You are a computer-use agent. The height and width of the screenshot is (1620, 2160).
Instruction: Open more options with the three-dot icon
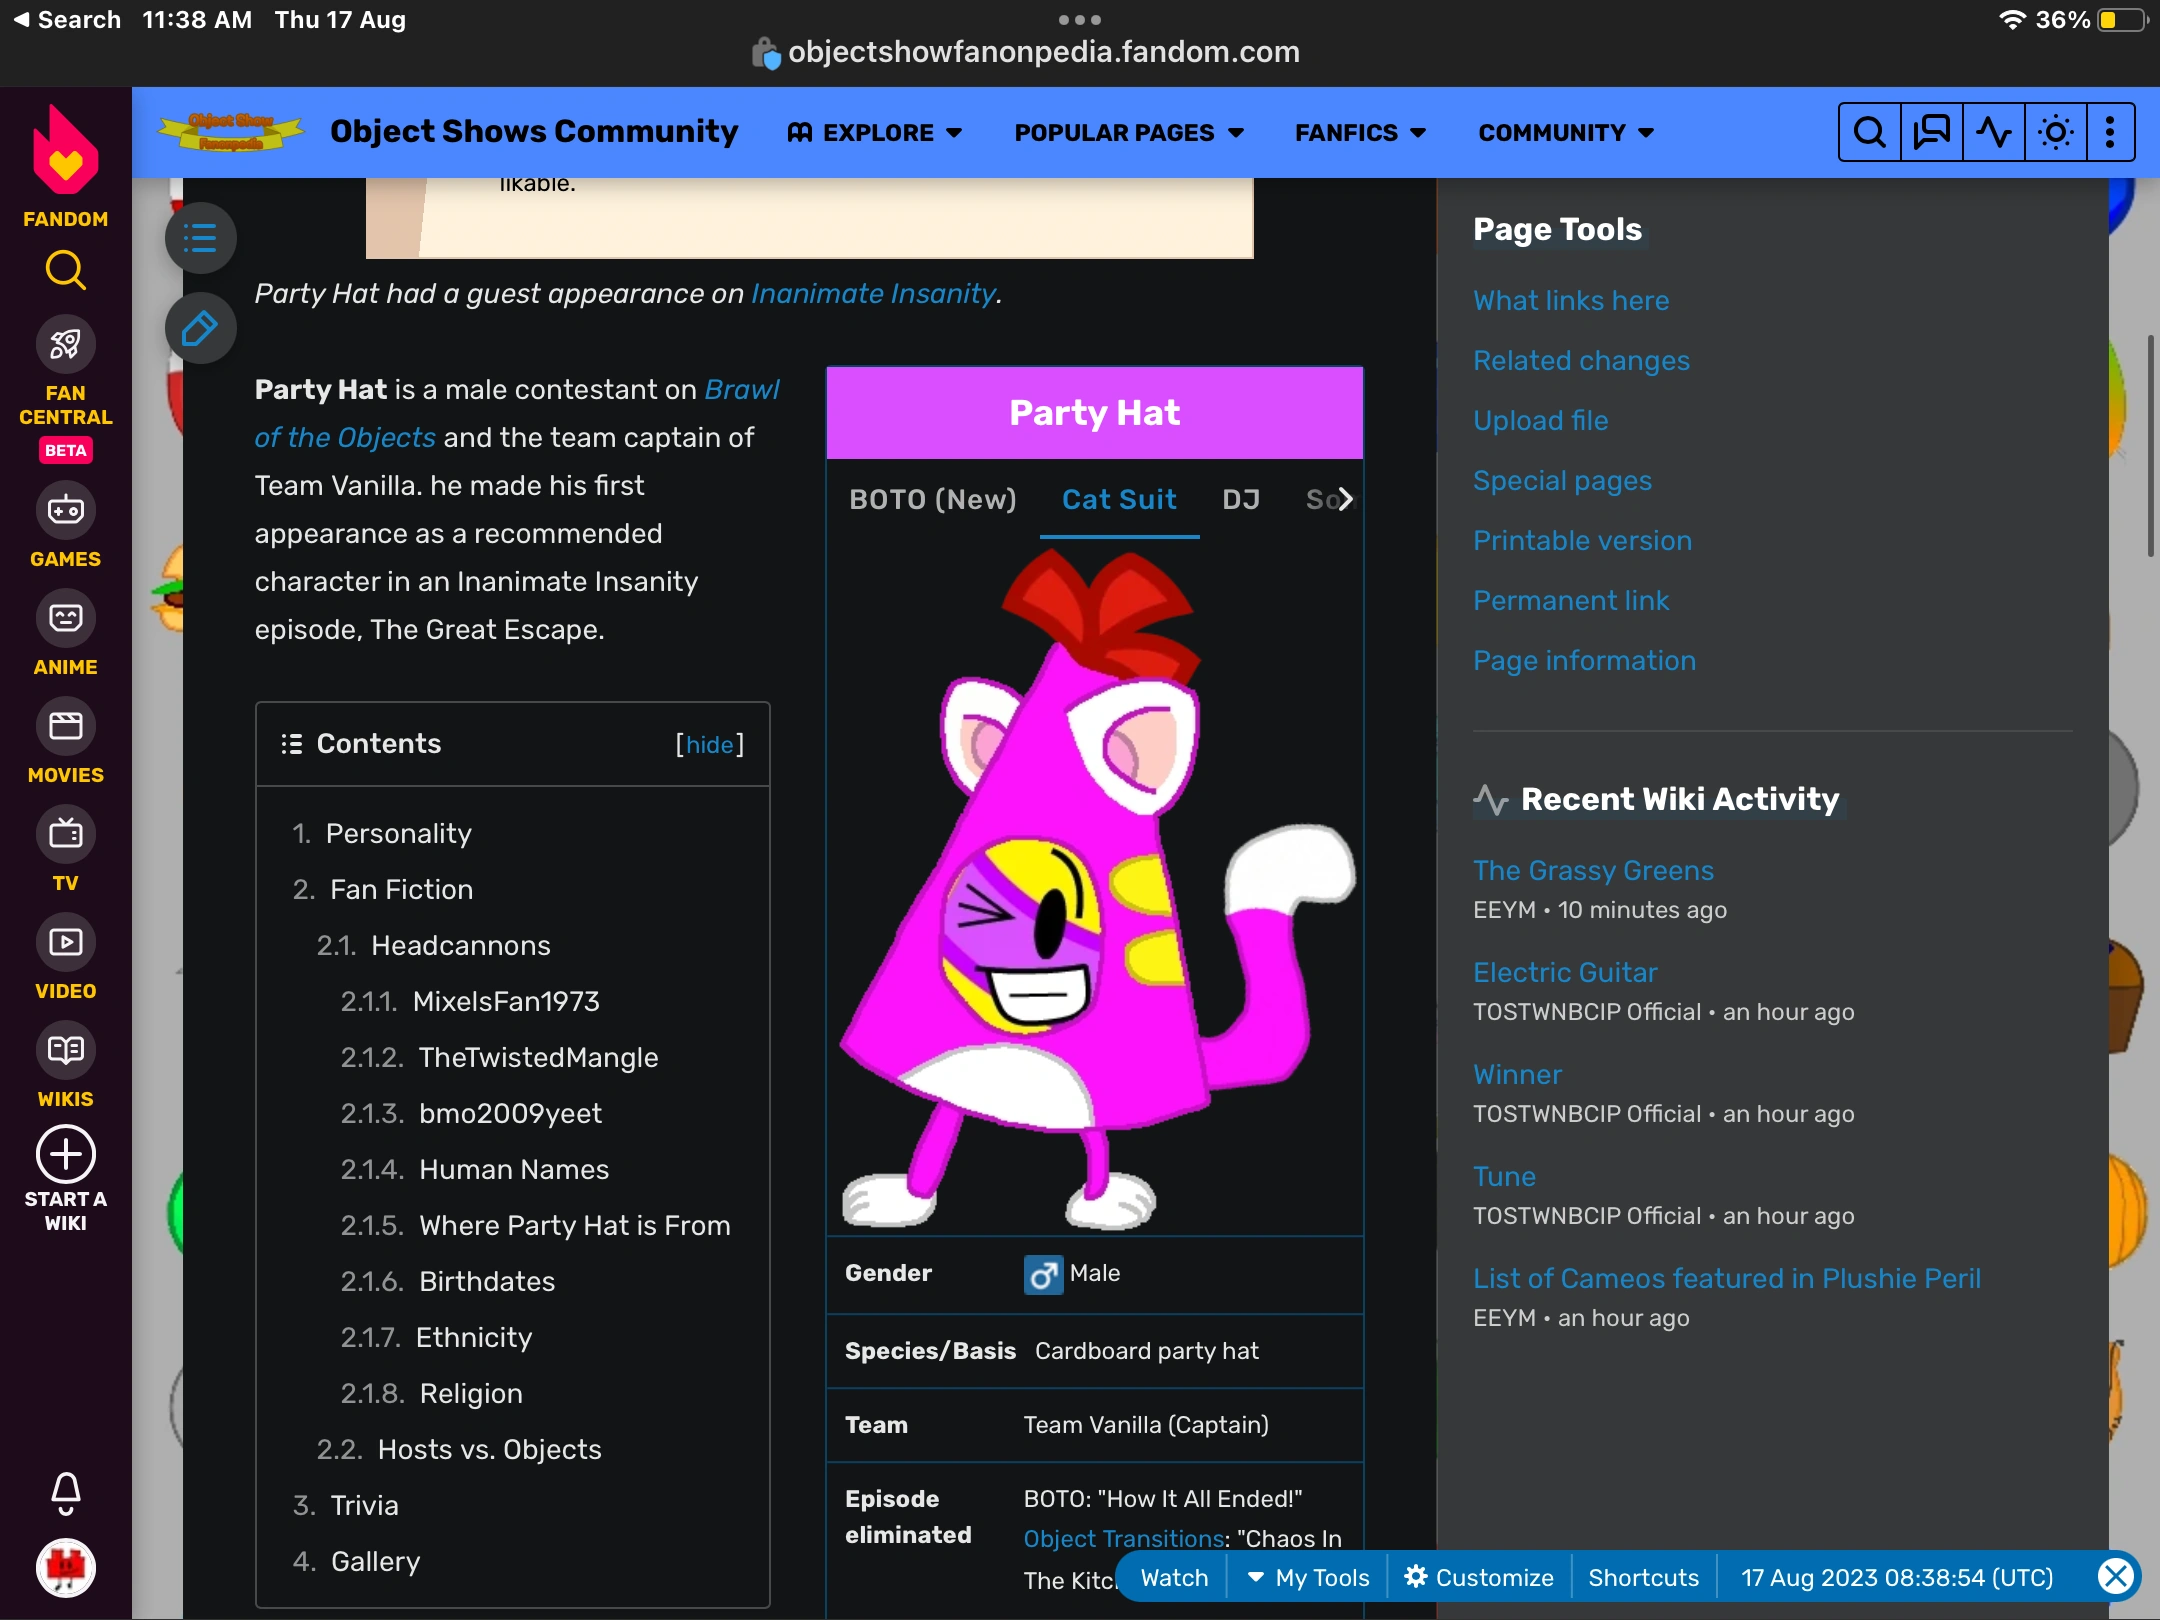pyautogui.click(x=2111, y=131)
